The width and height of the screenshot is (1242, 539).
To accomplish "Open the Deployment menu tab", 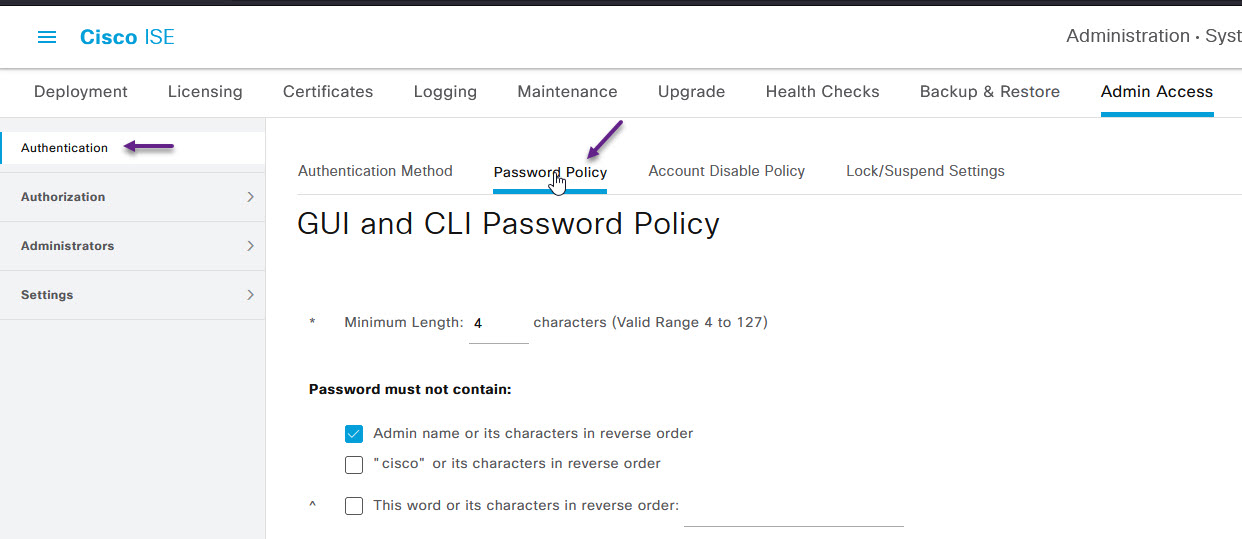I will click(81, 92).
